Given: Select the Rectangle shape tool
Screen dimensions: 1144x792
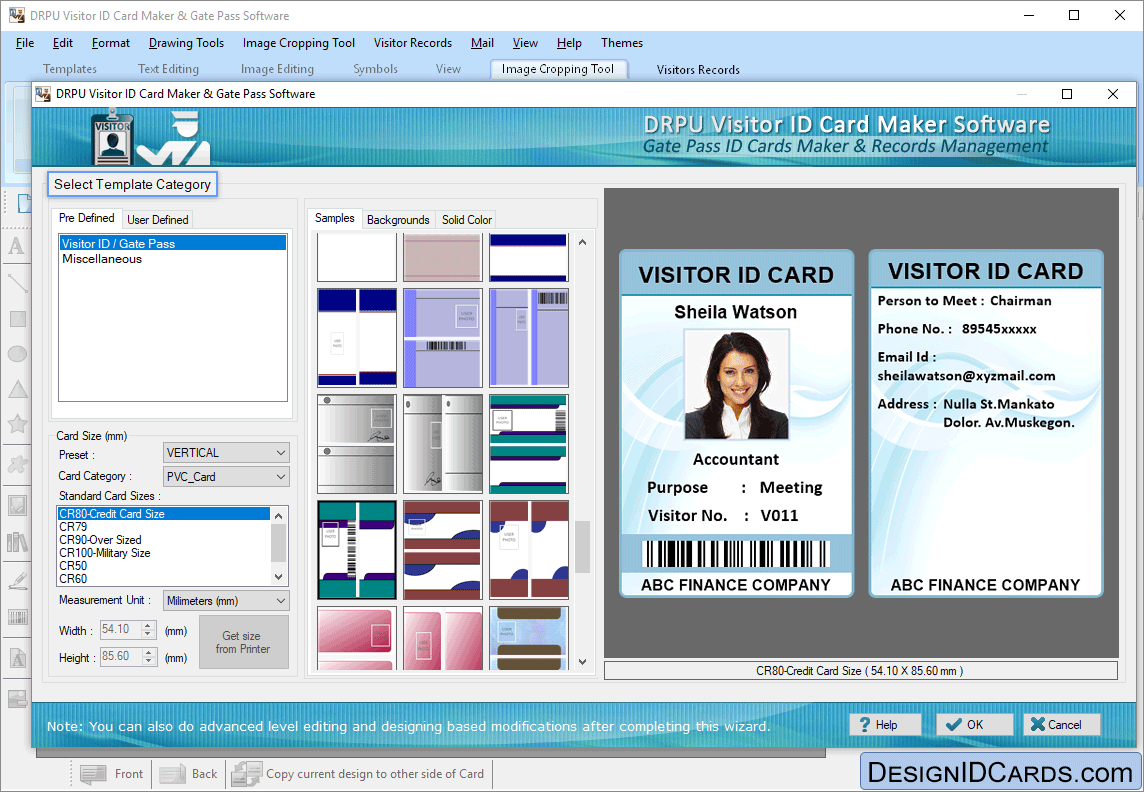Looking at the screenshot, I should click(16, 319).
